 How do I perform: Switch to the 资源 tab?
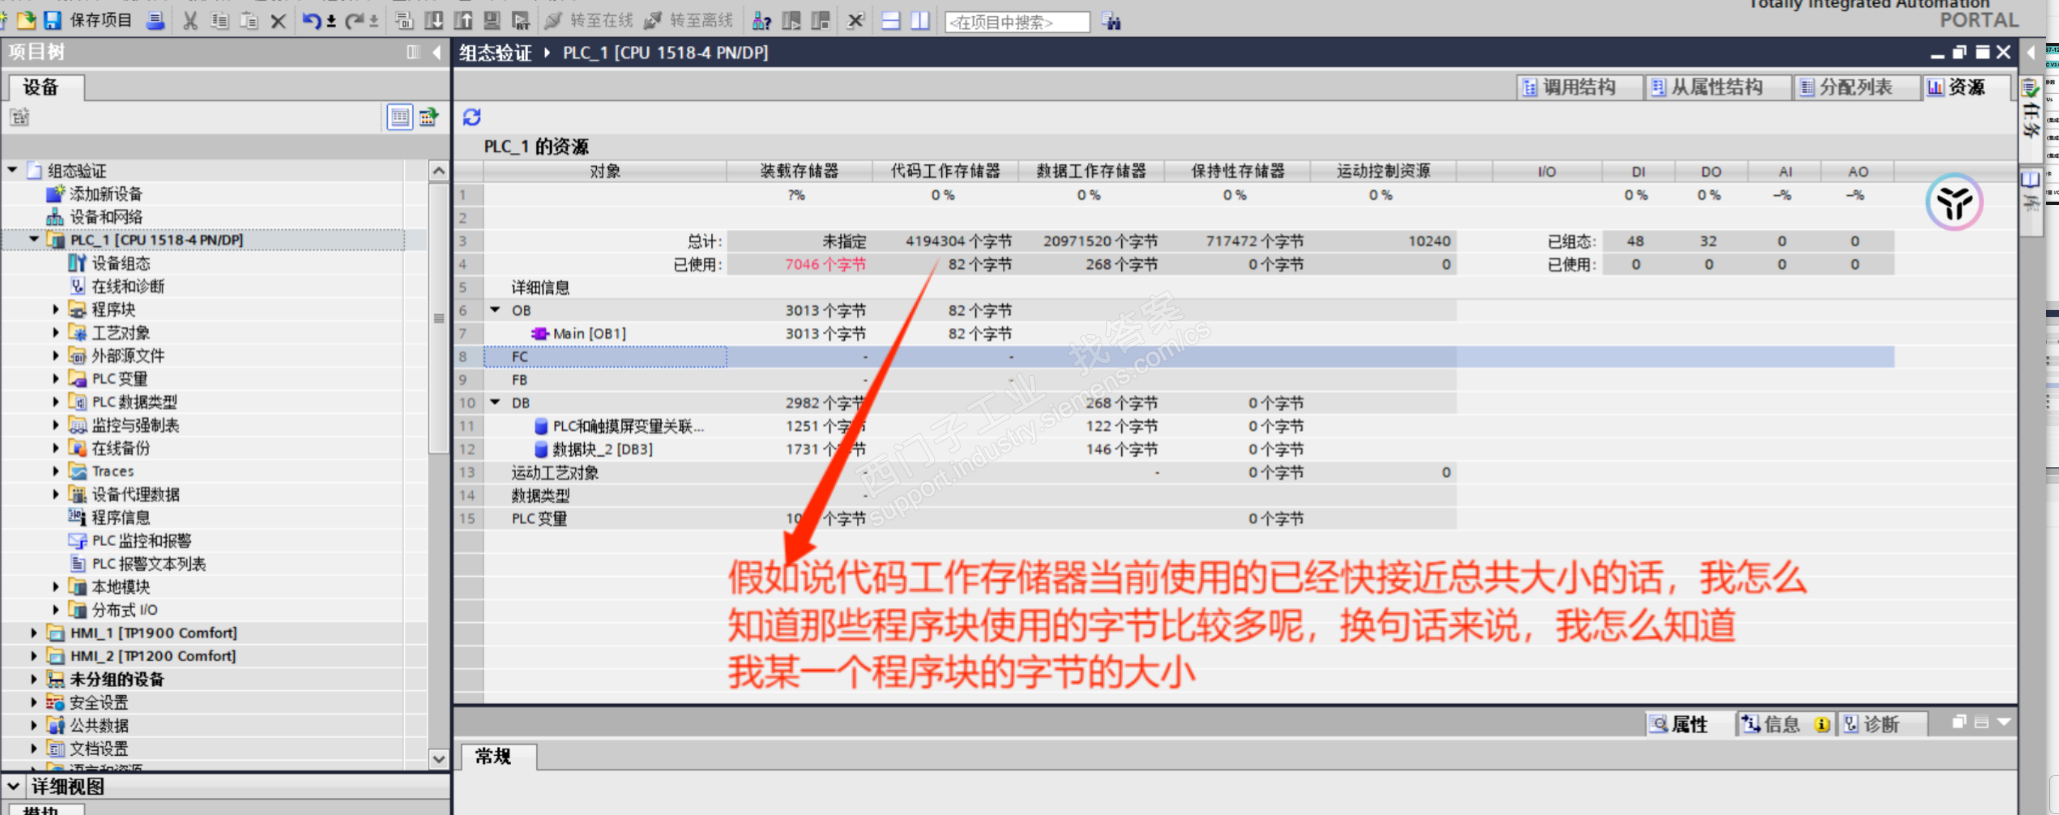pyautogui.click(x=1967, y=87)
